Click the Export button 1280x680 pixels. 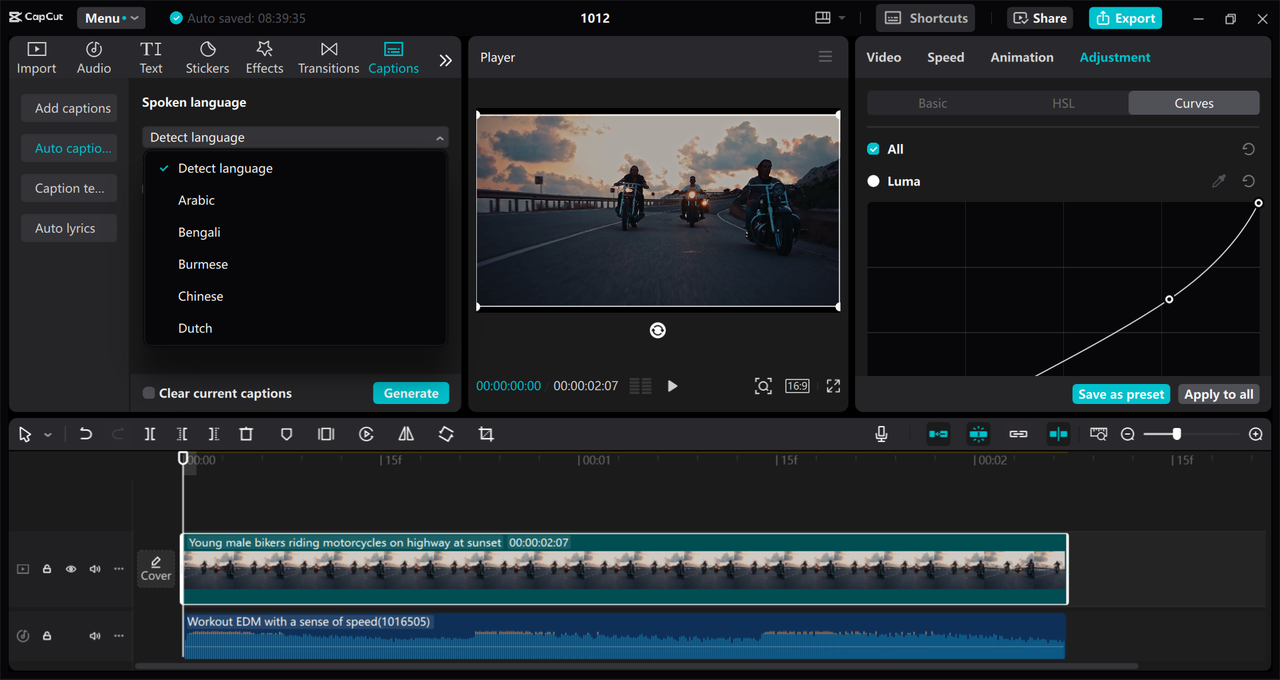[x=1126, y=18]
